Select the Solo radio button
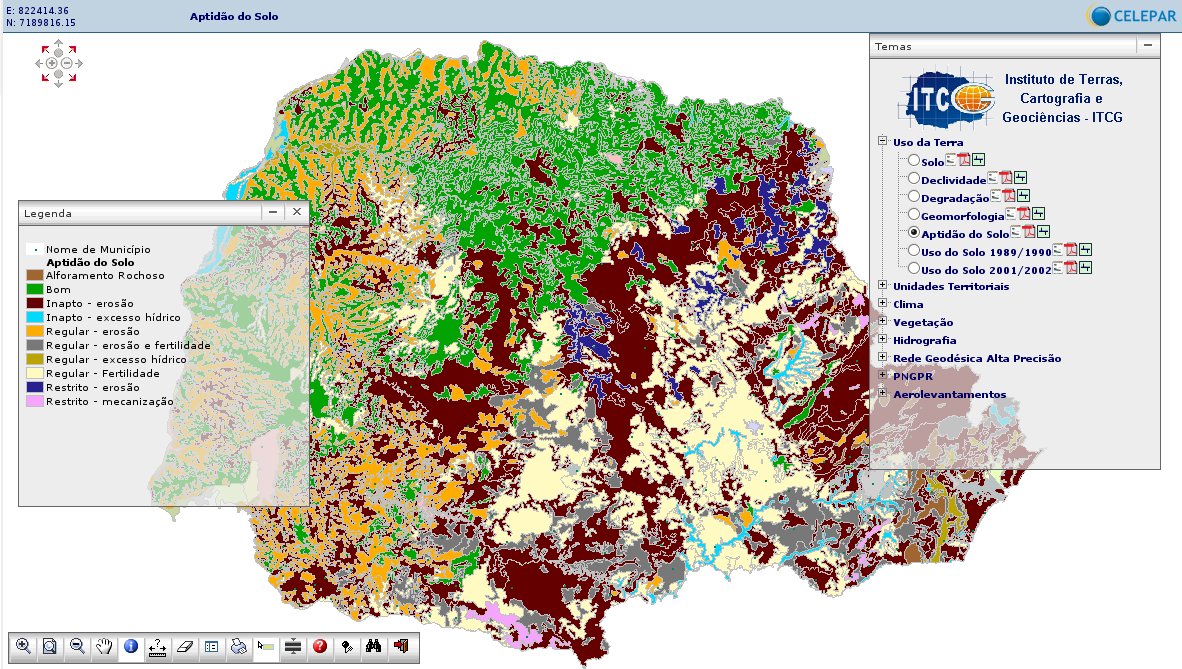1182x669 pixels. 913,161
